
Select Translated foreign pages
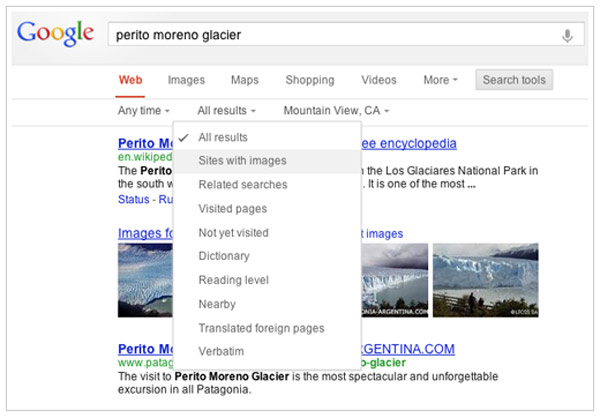coord(267,328)
